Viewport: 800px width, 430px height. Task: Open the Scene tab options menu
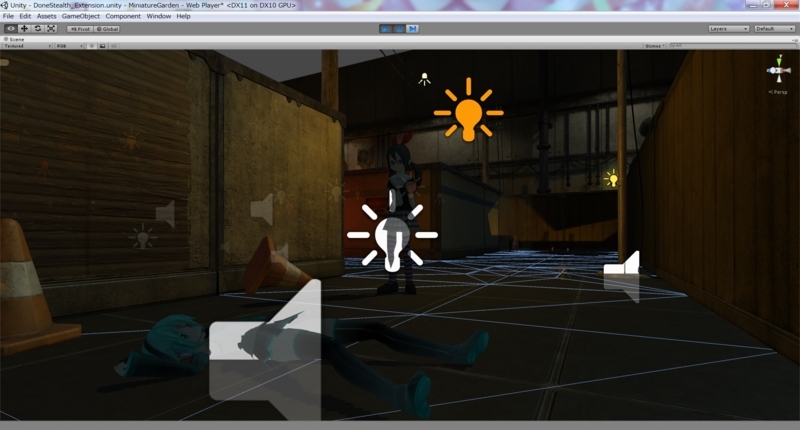[794, 39]
